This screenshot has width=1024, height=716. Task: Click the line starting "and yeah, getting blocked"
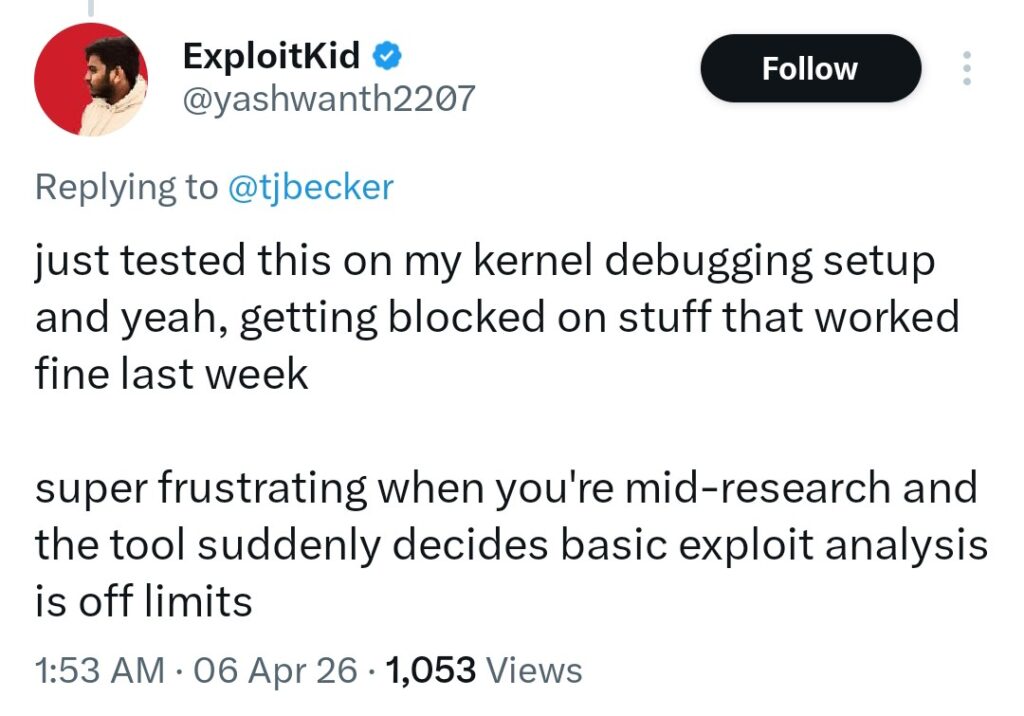[x=497, y=318]
